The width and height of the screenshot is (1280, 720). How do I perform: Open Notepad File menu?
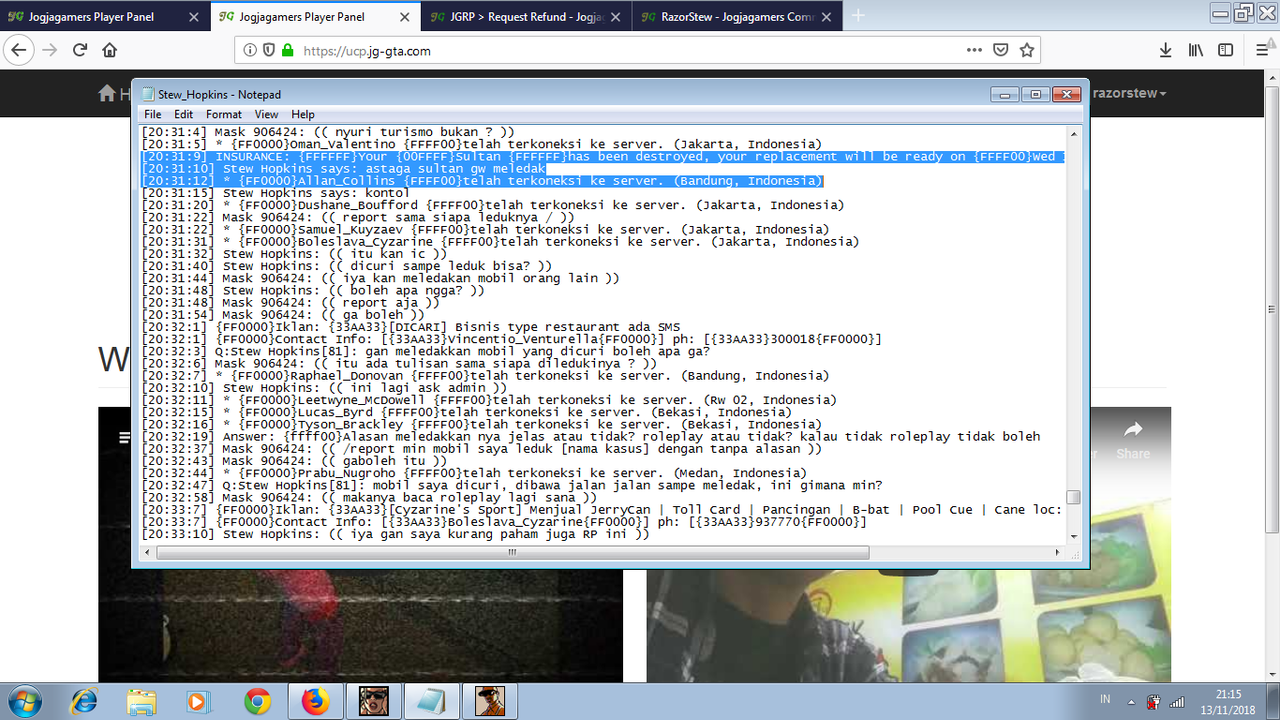tap(152, 114)
